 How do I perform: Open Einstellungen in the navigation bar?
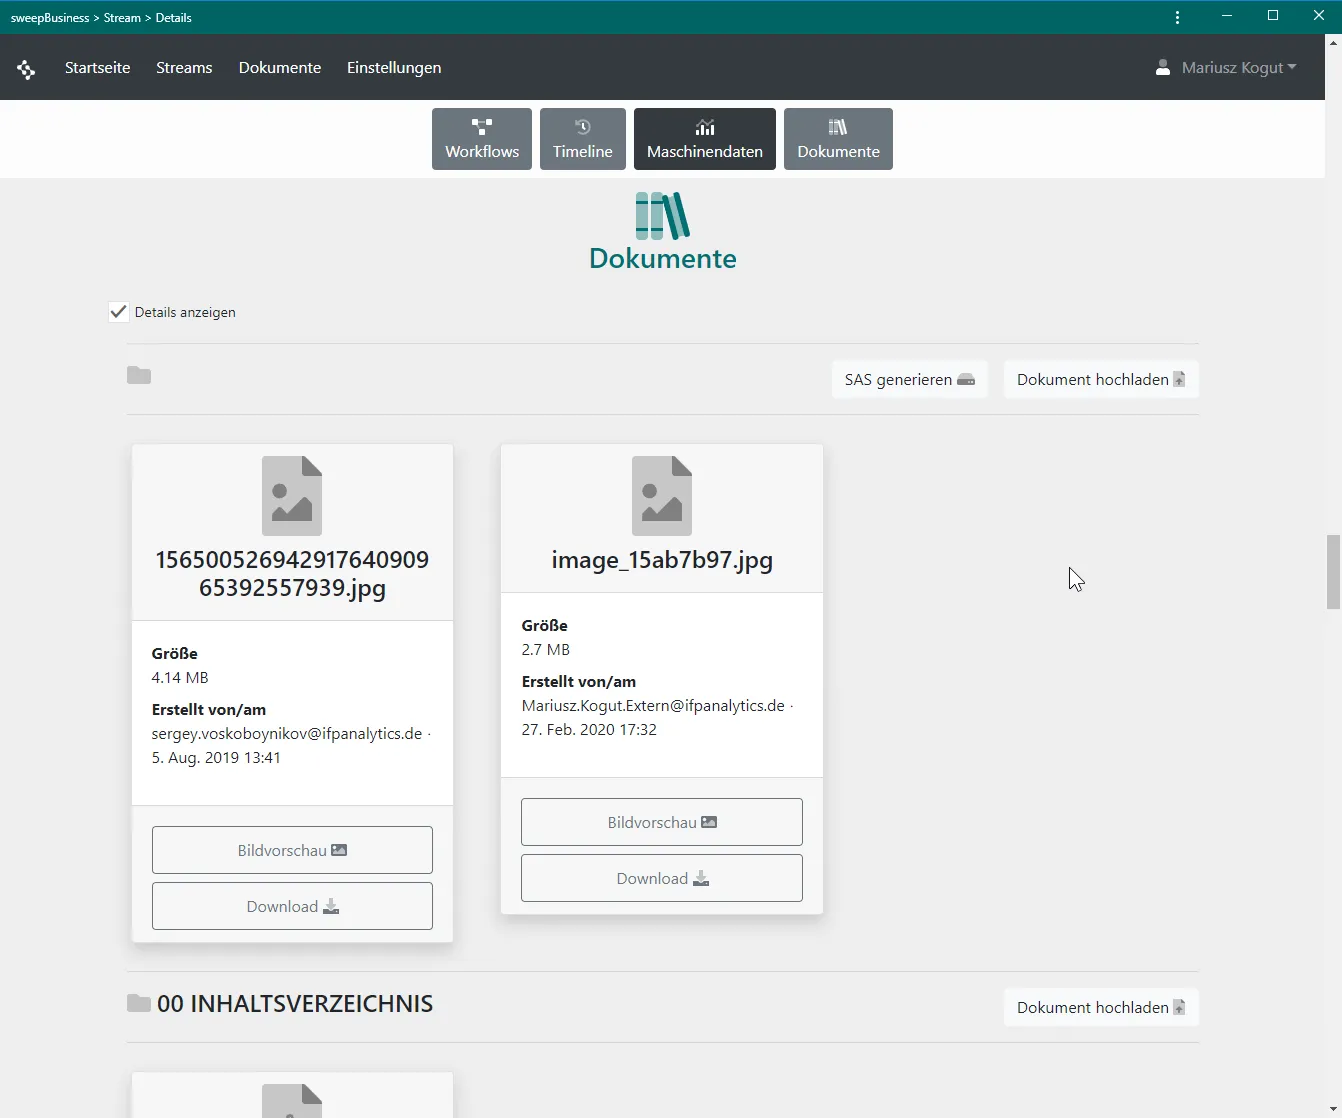click(394, 68)
